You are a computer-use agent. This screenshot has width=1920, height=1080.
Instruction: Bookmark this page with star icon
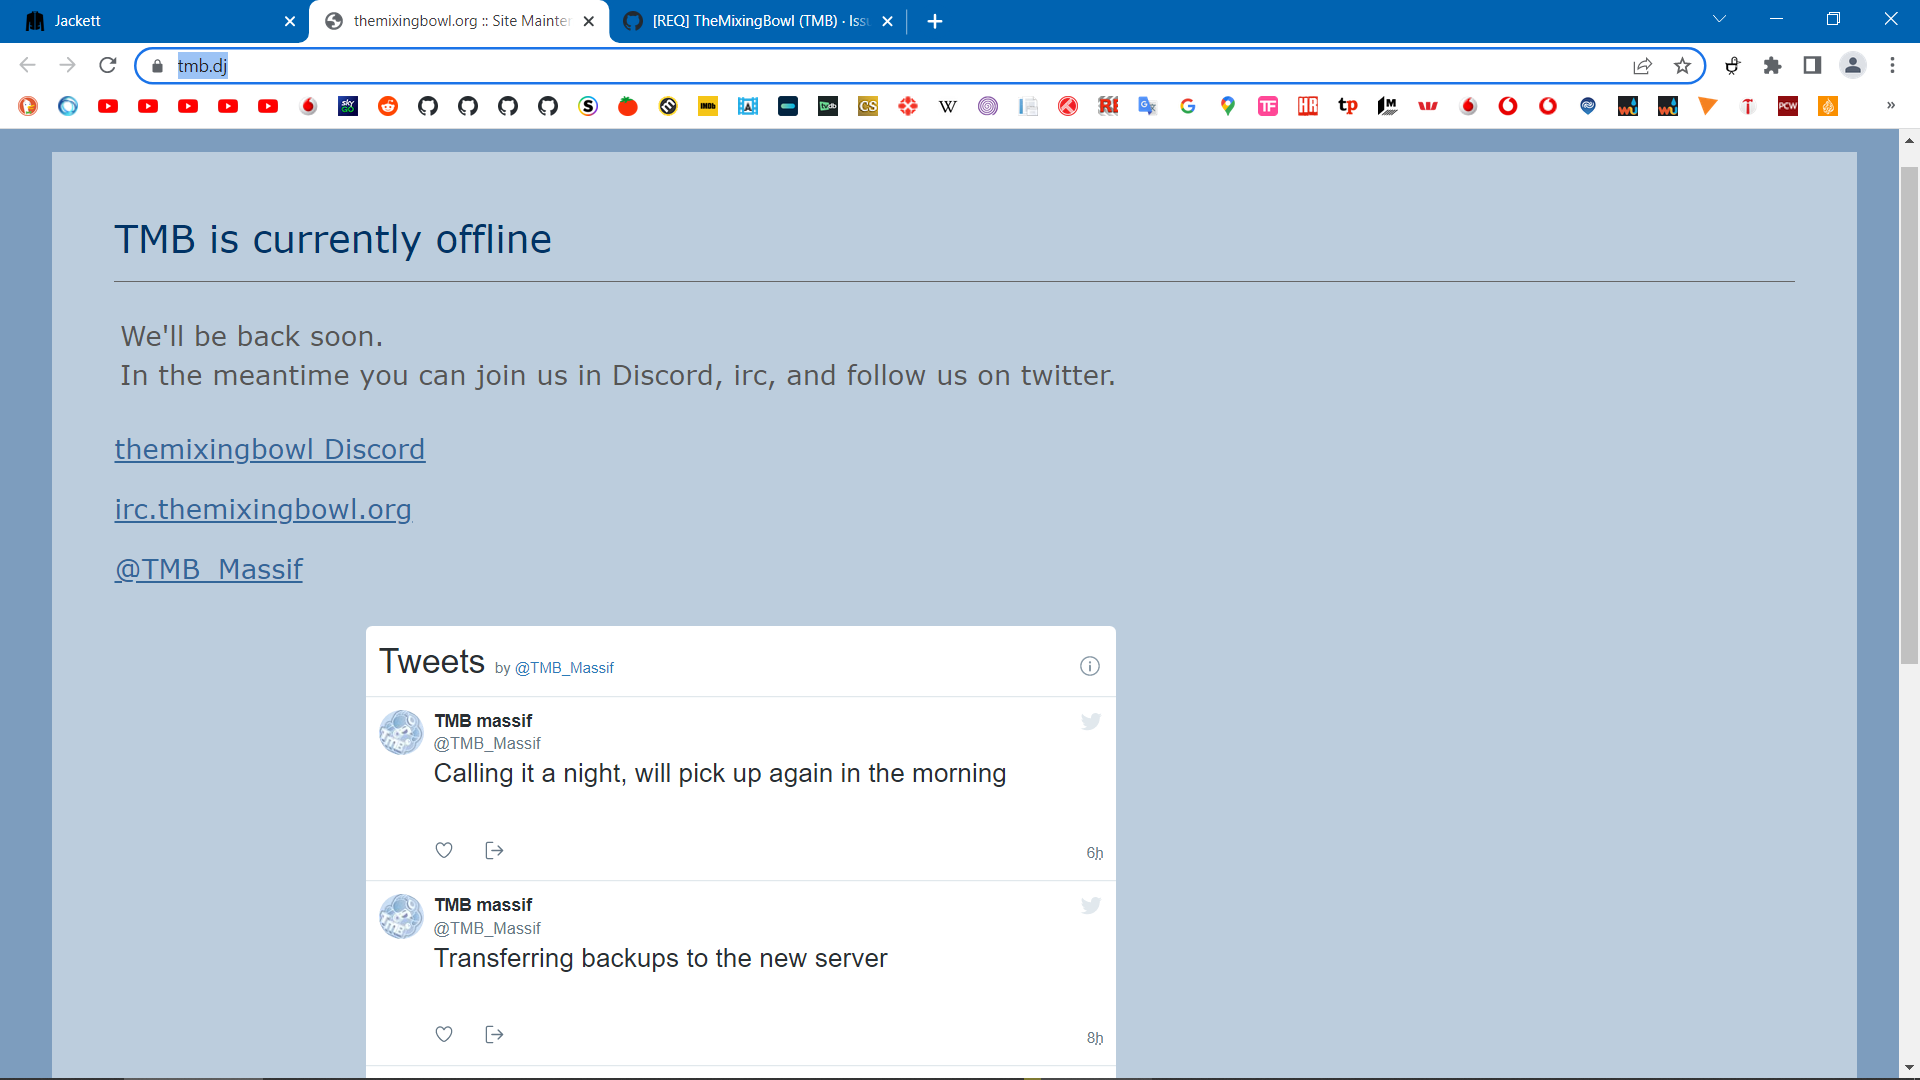1682,66
